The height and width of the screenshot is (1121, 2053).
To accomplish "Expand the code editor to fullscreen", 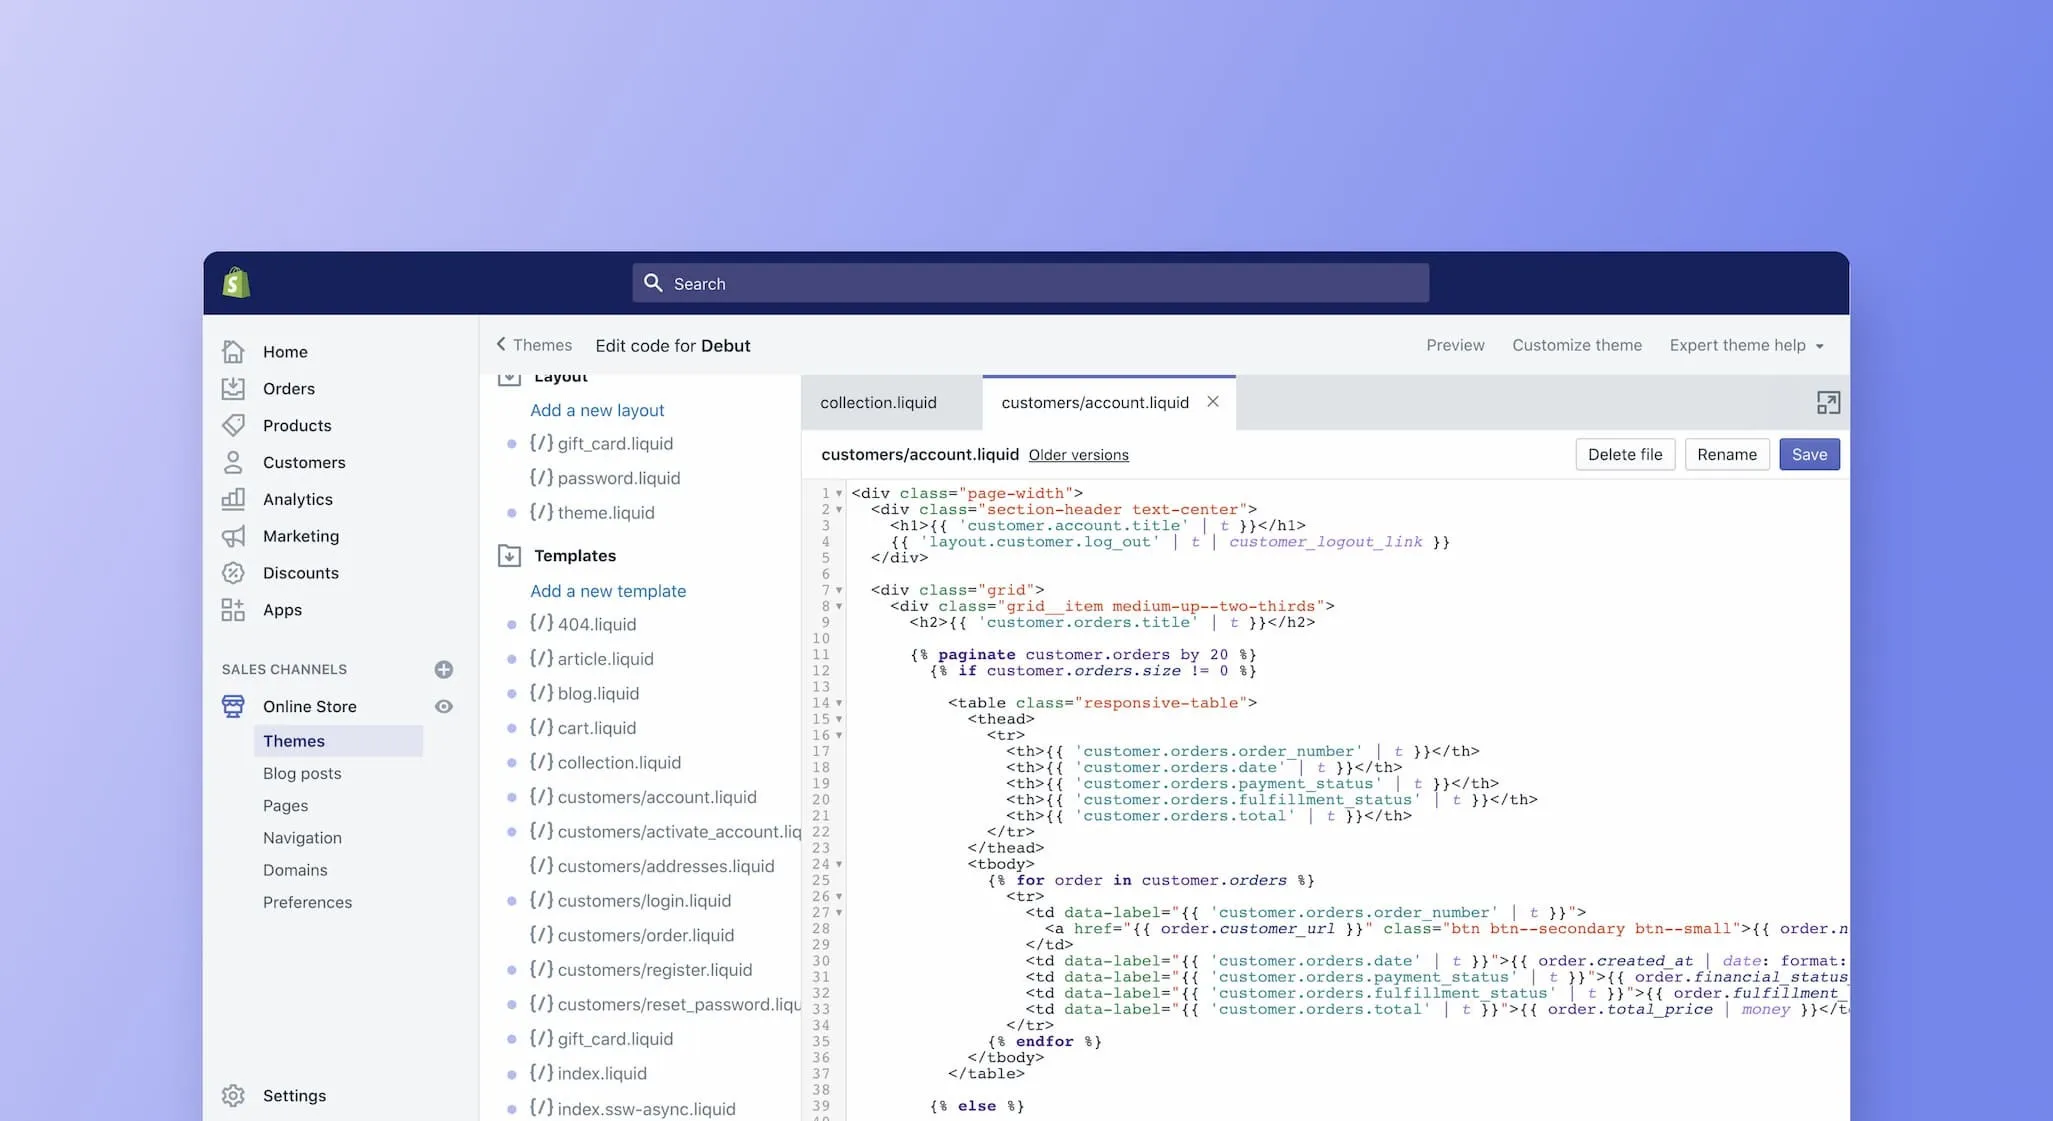I will tap(1827, 403).
